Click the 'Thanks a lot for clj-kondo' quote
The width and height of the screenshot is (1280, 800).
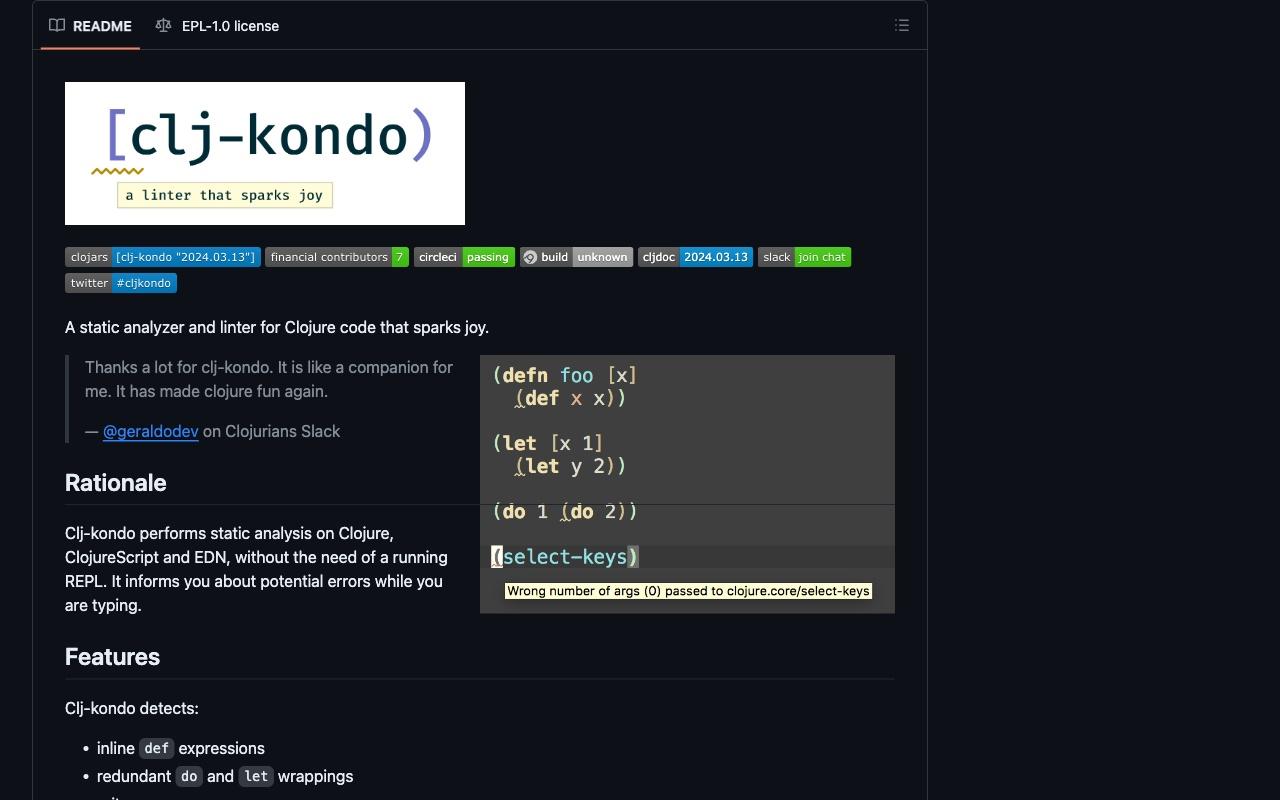[x=269, y=379]
